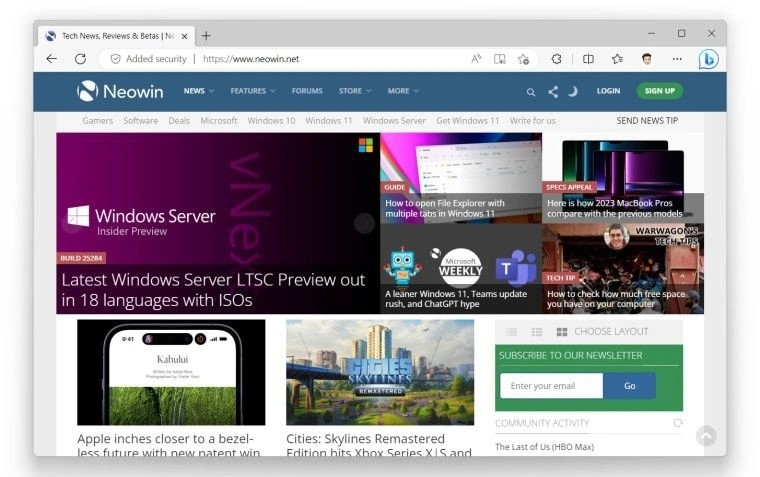Refresh Community Activity with its icon
The image size is (760, 477).
point(678,423)
